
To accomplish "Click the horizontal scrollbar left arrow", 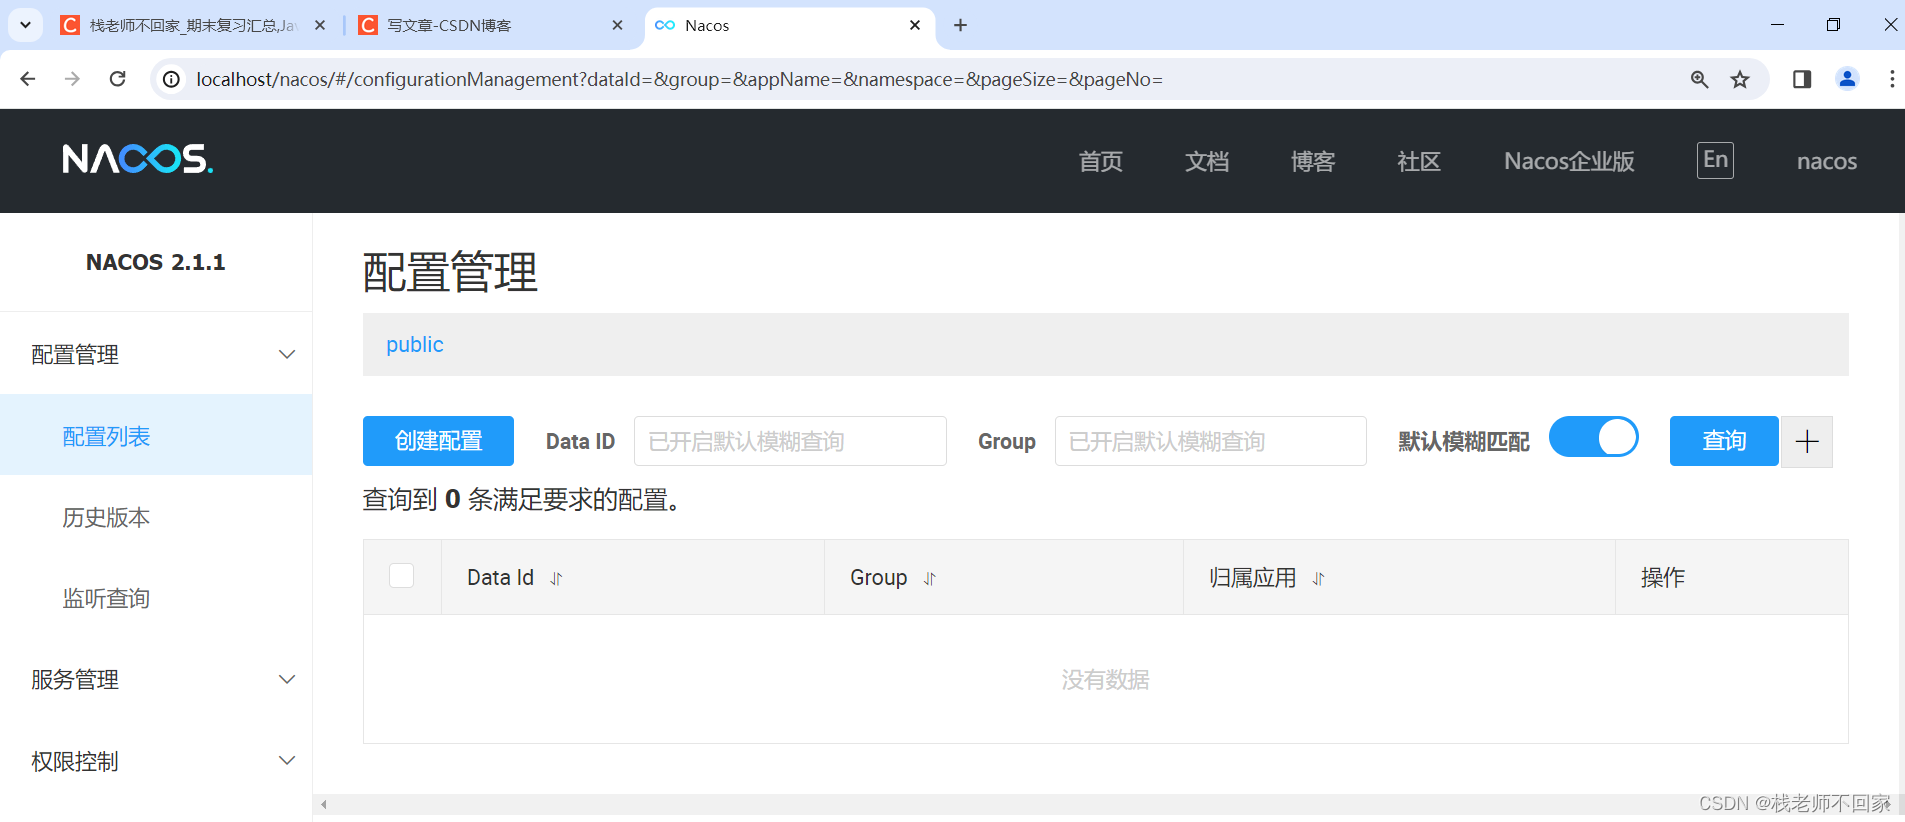I will tap(324, 804).
